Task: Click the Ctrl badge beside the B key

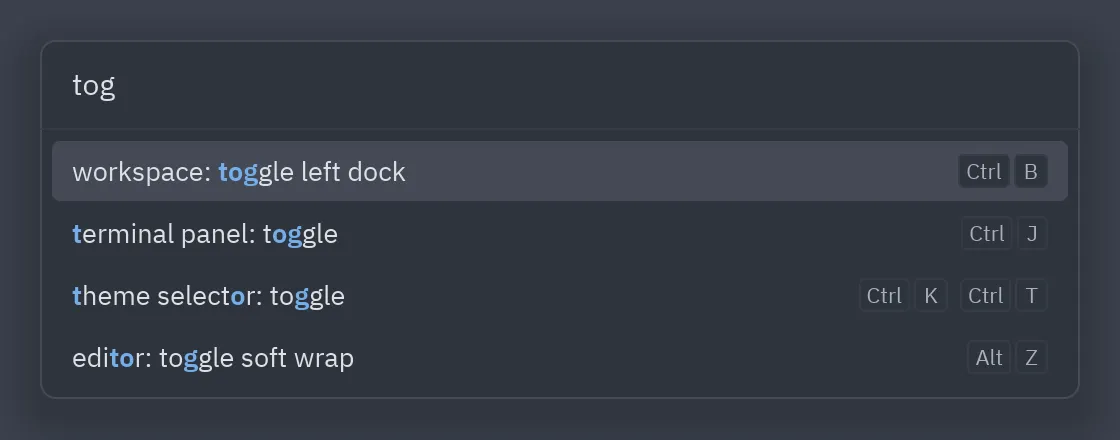Action: (x=984, y=171)
